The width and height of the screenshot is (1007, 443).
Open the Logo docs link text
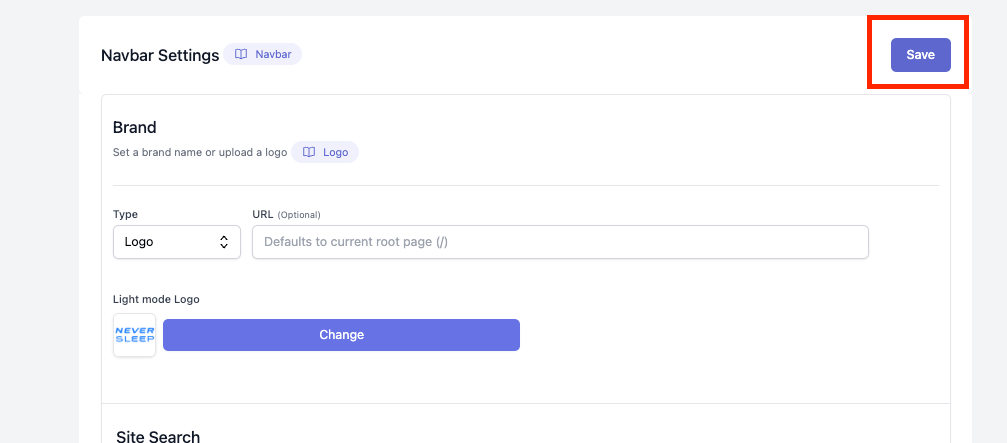(336, 152)
